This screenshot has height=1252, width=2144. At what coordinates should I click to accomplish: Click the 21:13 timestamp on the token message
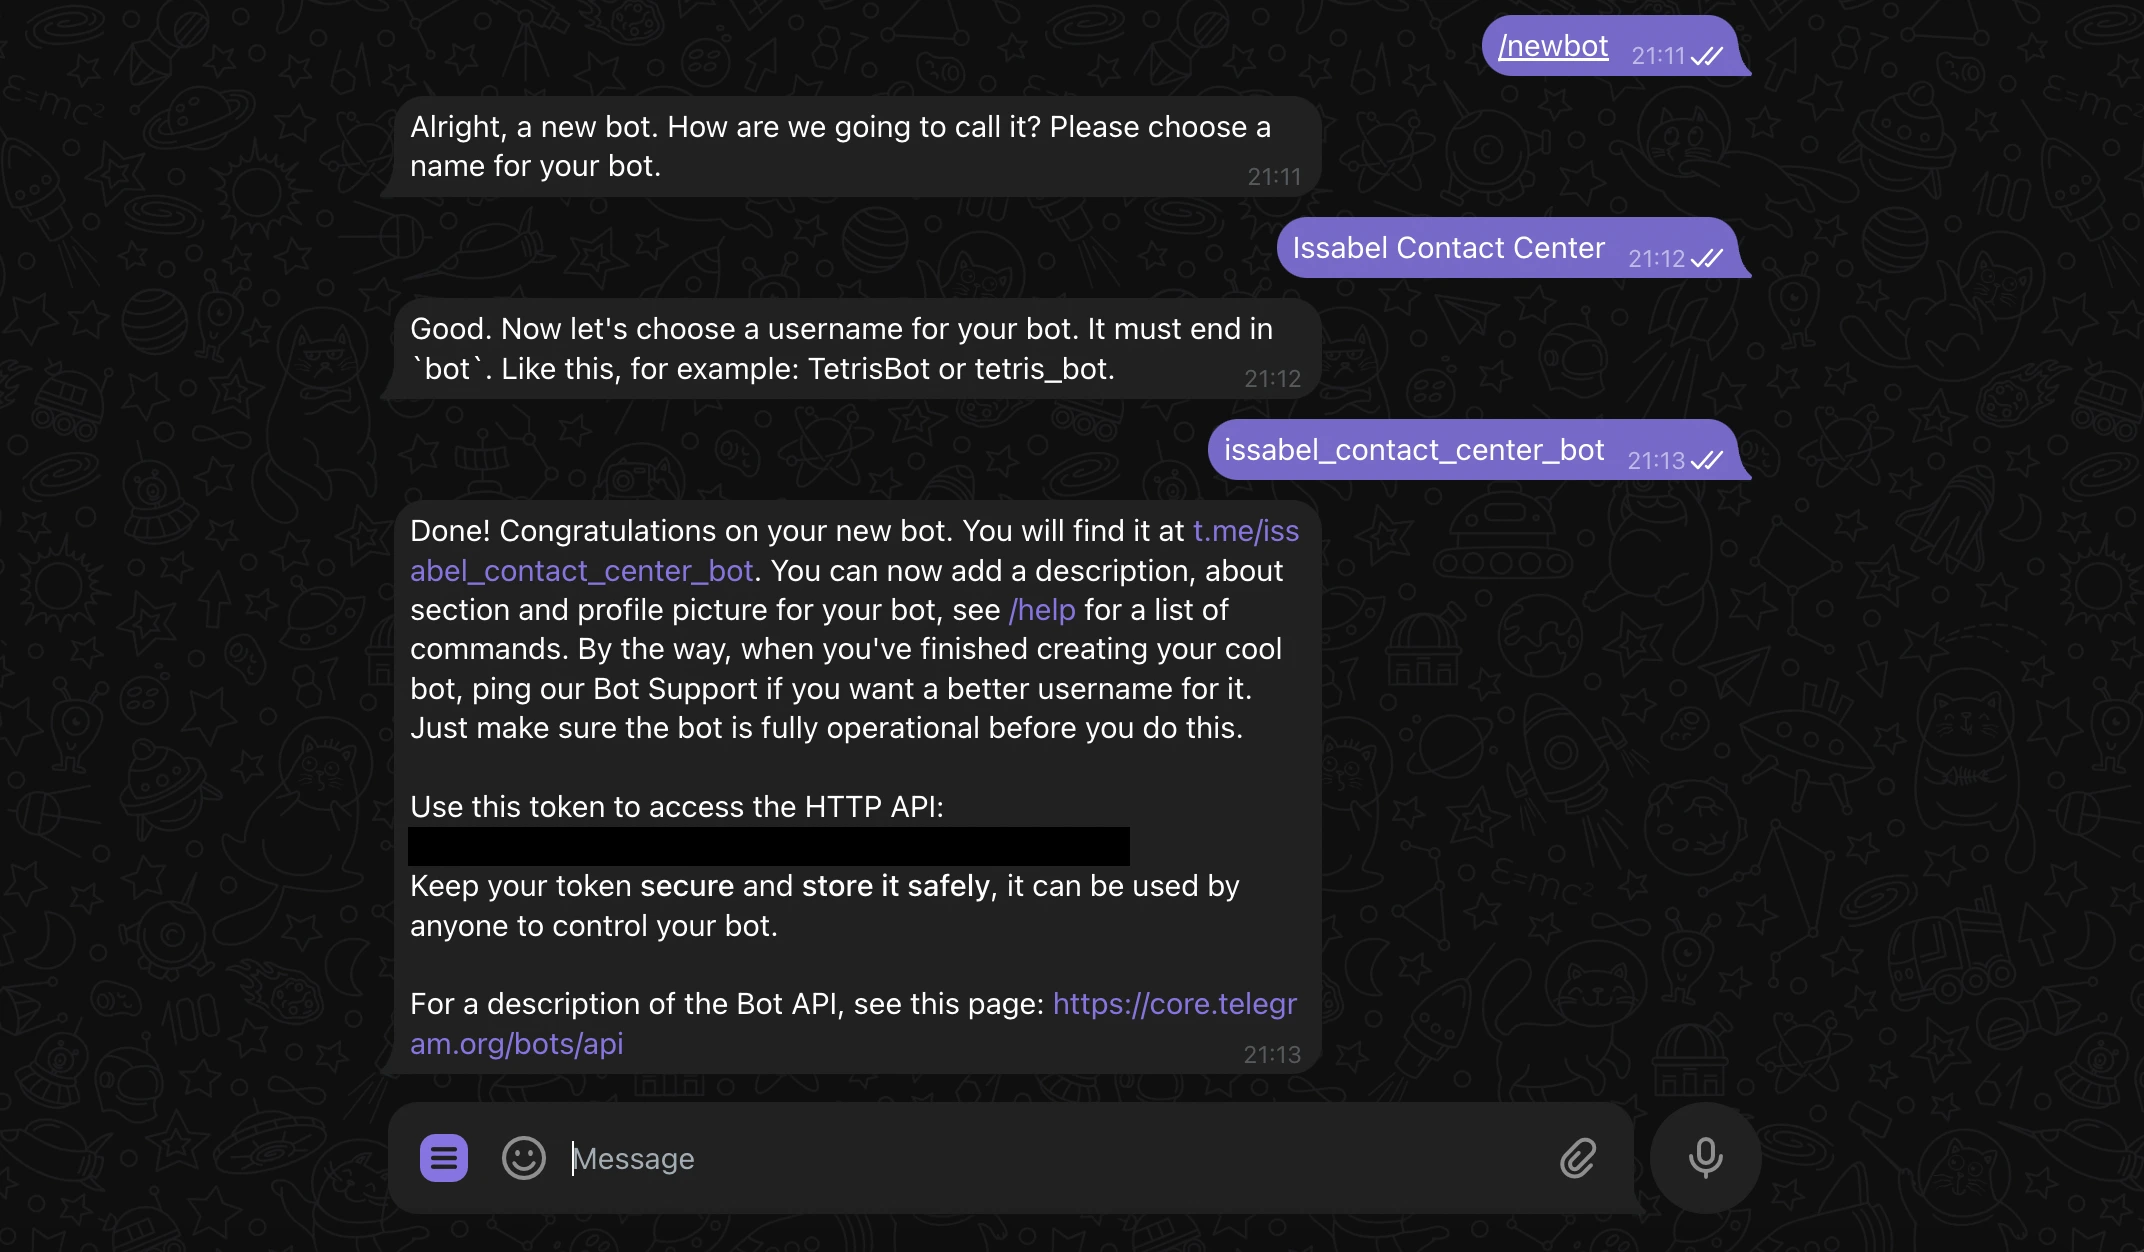(x=1272, y=1053)
